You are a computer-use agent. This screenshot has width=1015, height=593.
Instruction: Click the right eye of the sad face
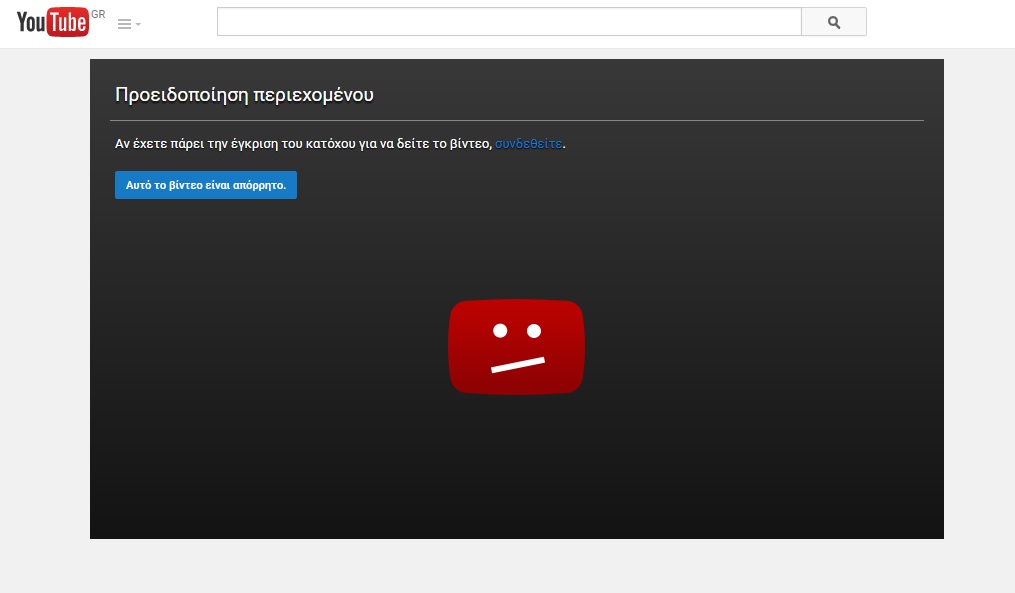[x=534, y=330]
